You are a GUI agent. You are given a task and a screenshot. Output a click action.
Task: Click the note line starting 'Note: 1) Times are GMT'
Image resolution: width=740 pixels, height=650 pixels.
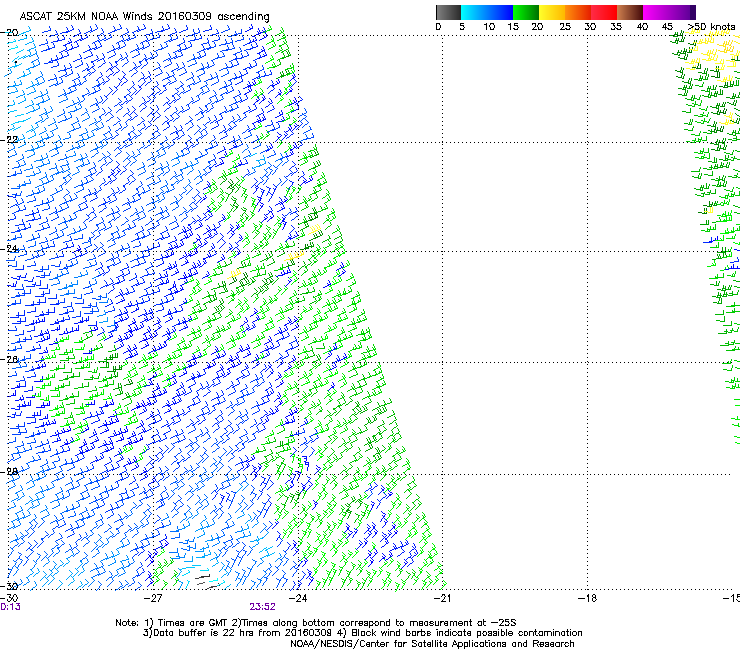[316, 623]
